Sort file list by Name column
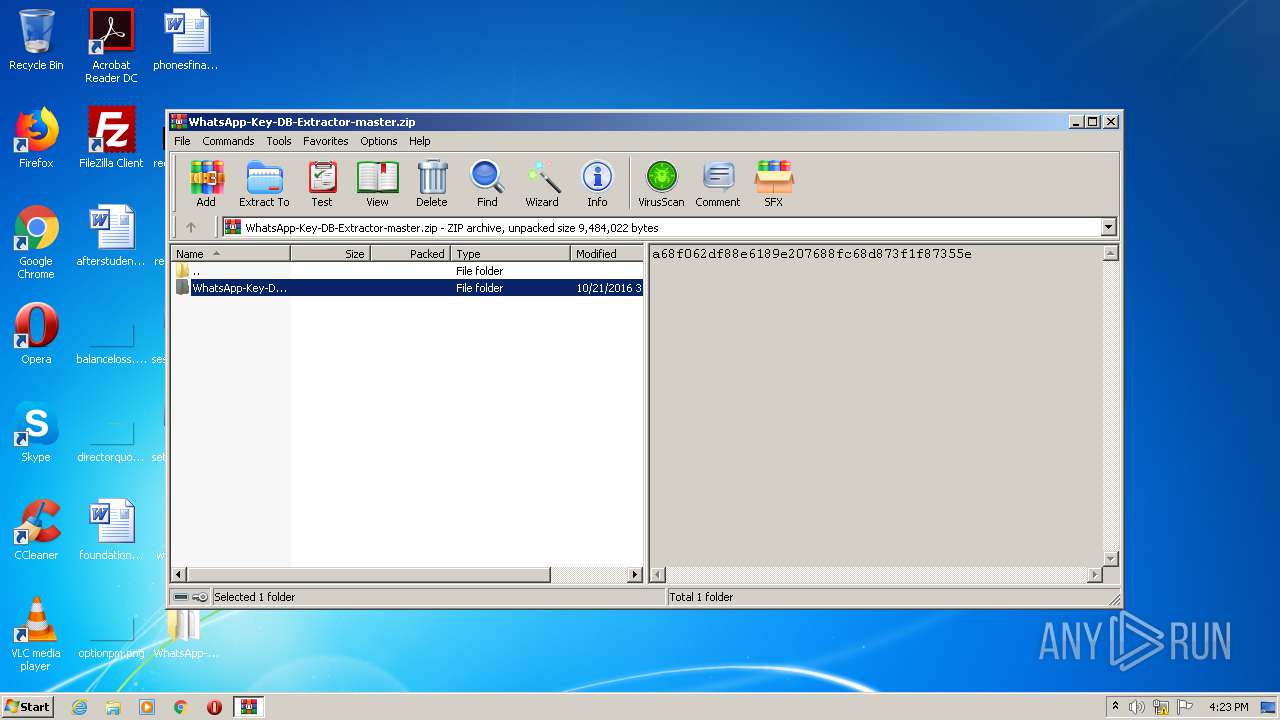Screen dimensions: 1280x720 click(231, 254)
